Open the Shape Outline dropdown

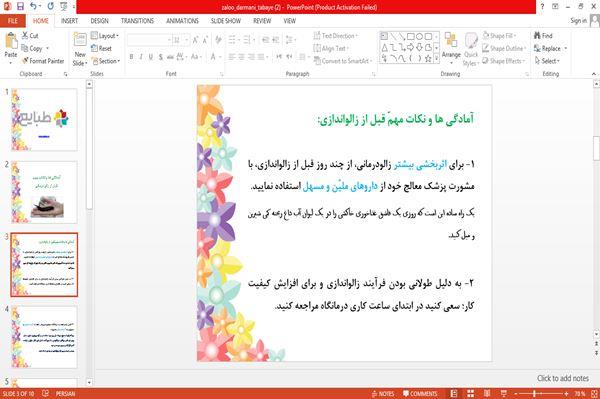(x=504, y=48)
